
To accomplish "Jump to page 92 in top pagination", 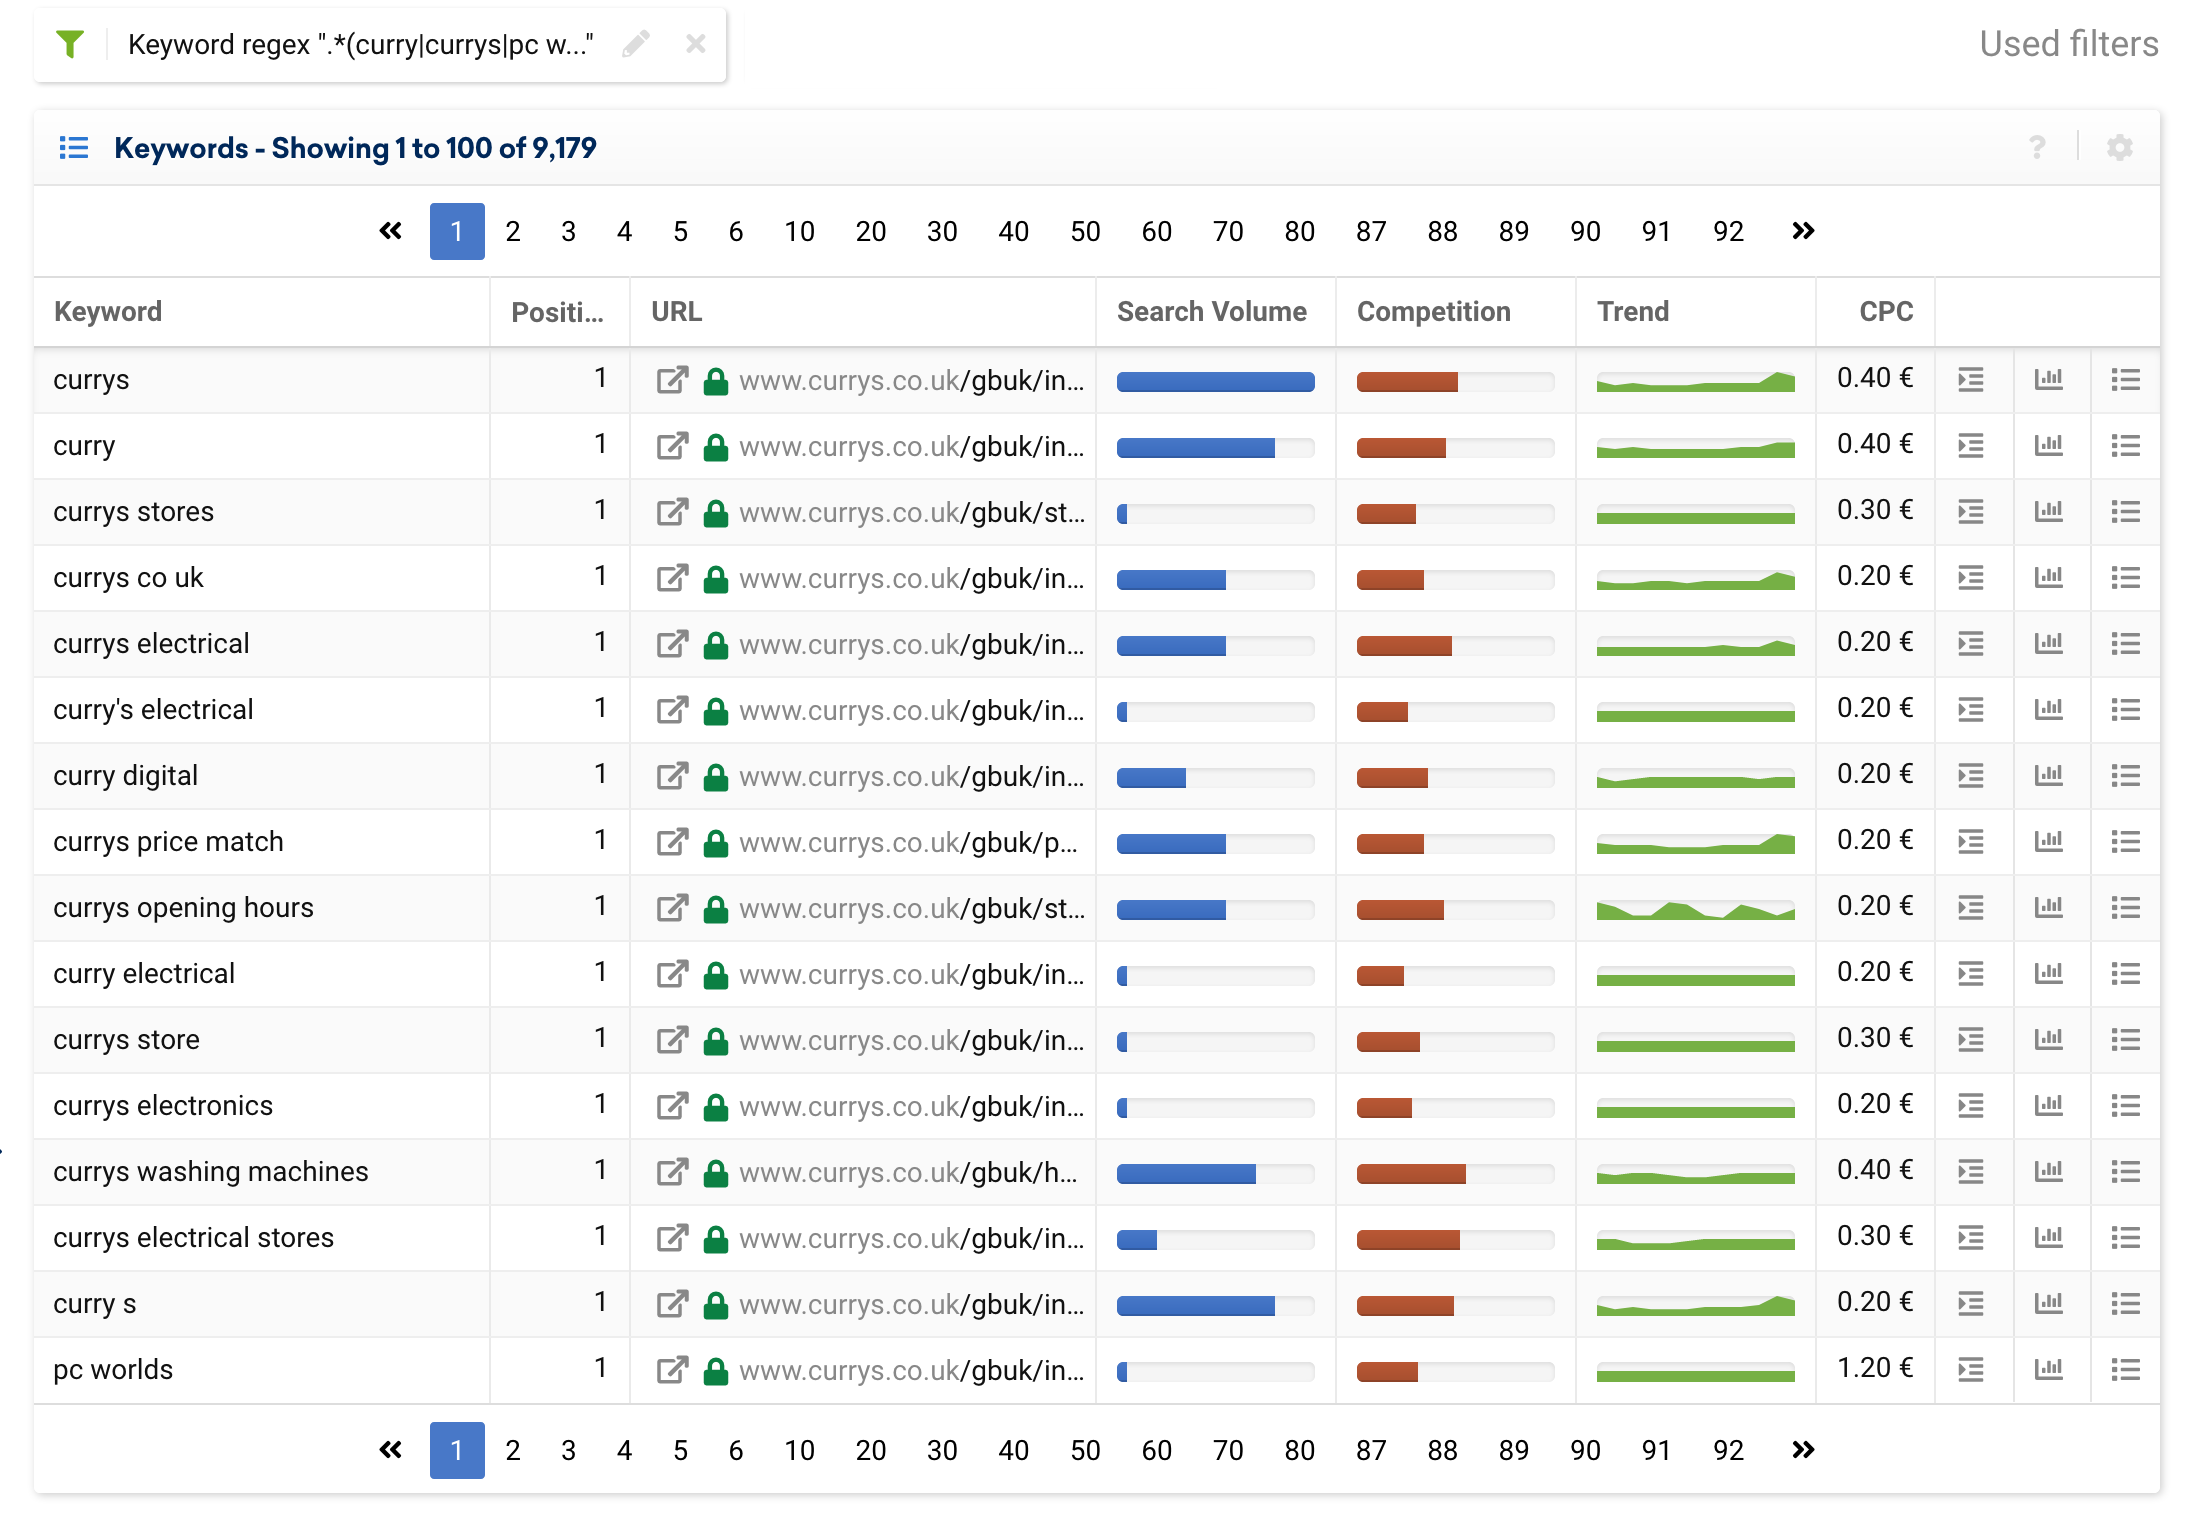I will (x=1728, y=232).
